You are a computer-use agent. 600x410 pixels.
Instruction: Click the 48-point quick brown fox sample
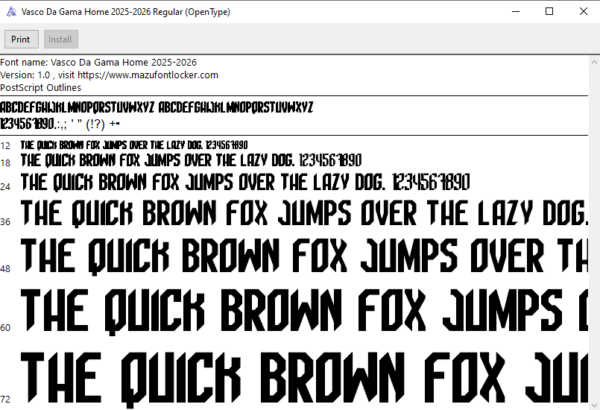304,256
